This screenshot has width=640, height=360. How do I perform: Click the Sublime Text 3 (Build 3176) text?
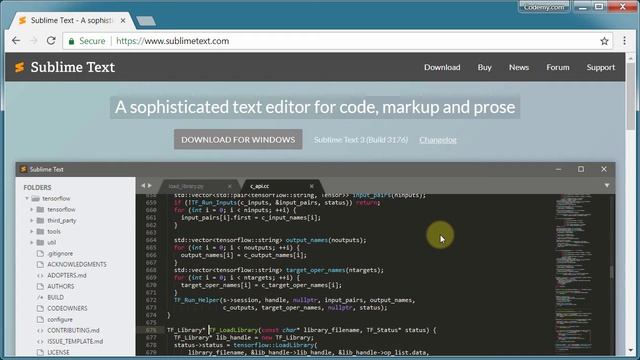click(x=361, y=140)
